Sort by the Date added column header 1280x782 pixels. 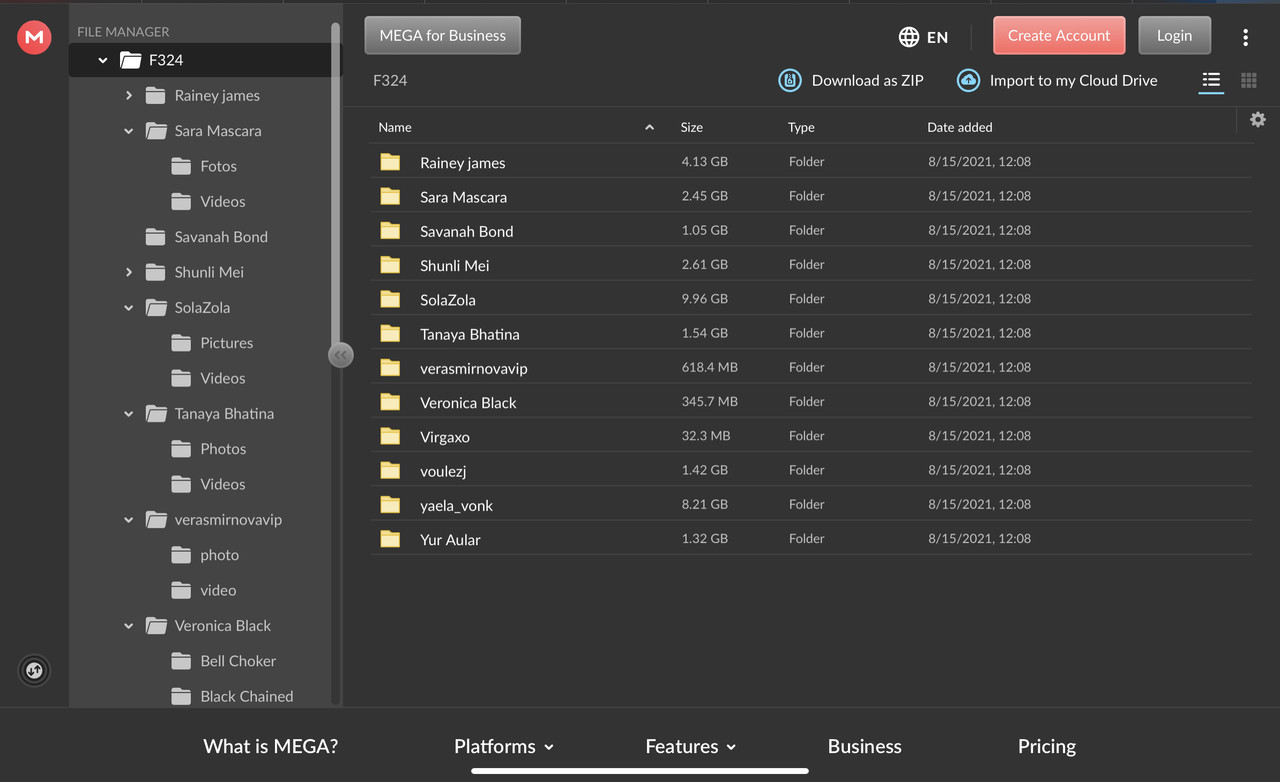click(x=960, y=127)
